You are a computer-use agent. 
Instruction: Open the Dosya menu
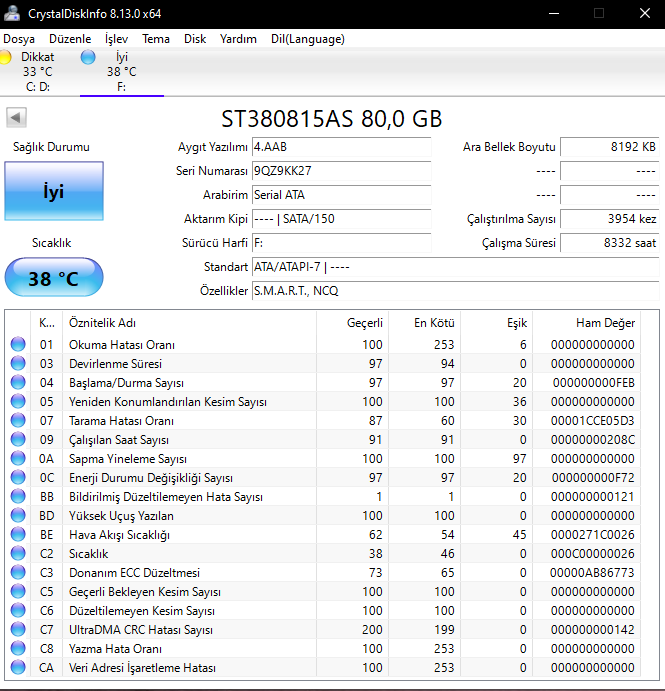coord(19,39)
